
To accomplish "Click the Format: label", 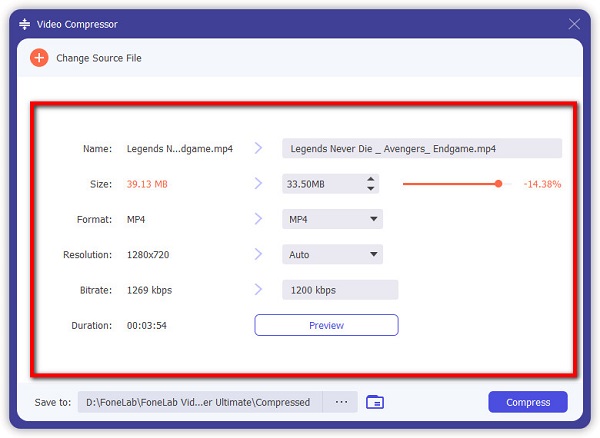I will 95,220.
